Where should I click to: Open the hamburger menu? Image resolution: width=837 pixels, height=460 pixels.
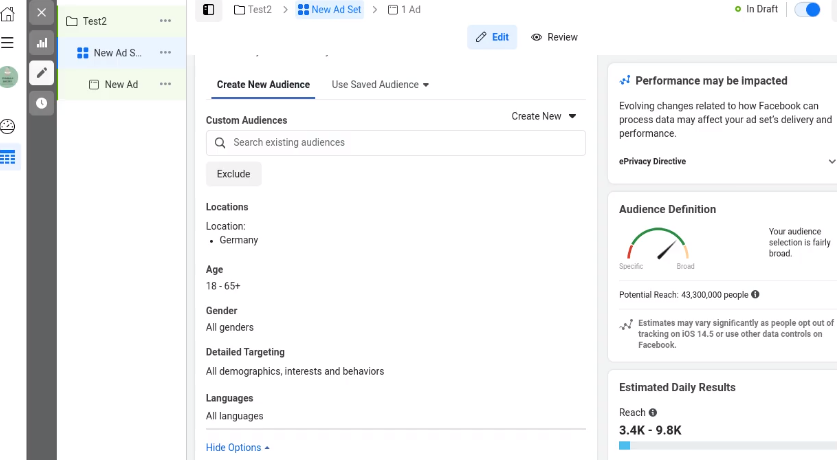point(8,43)
